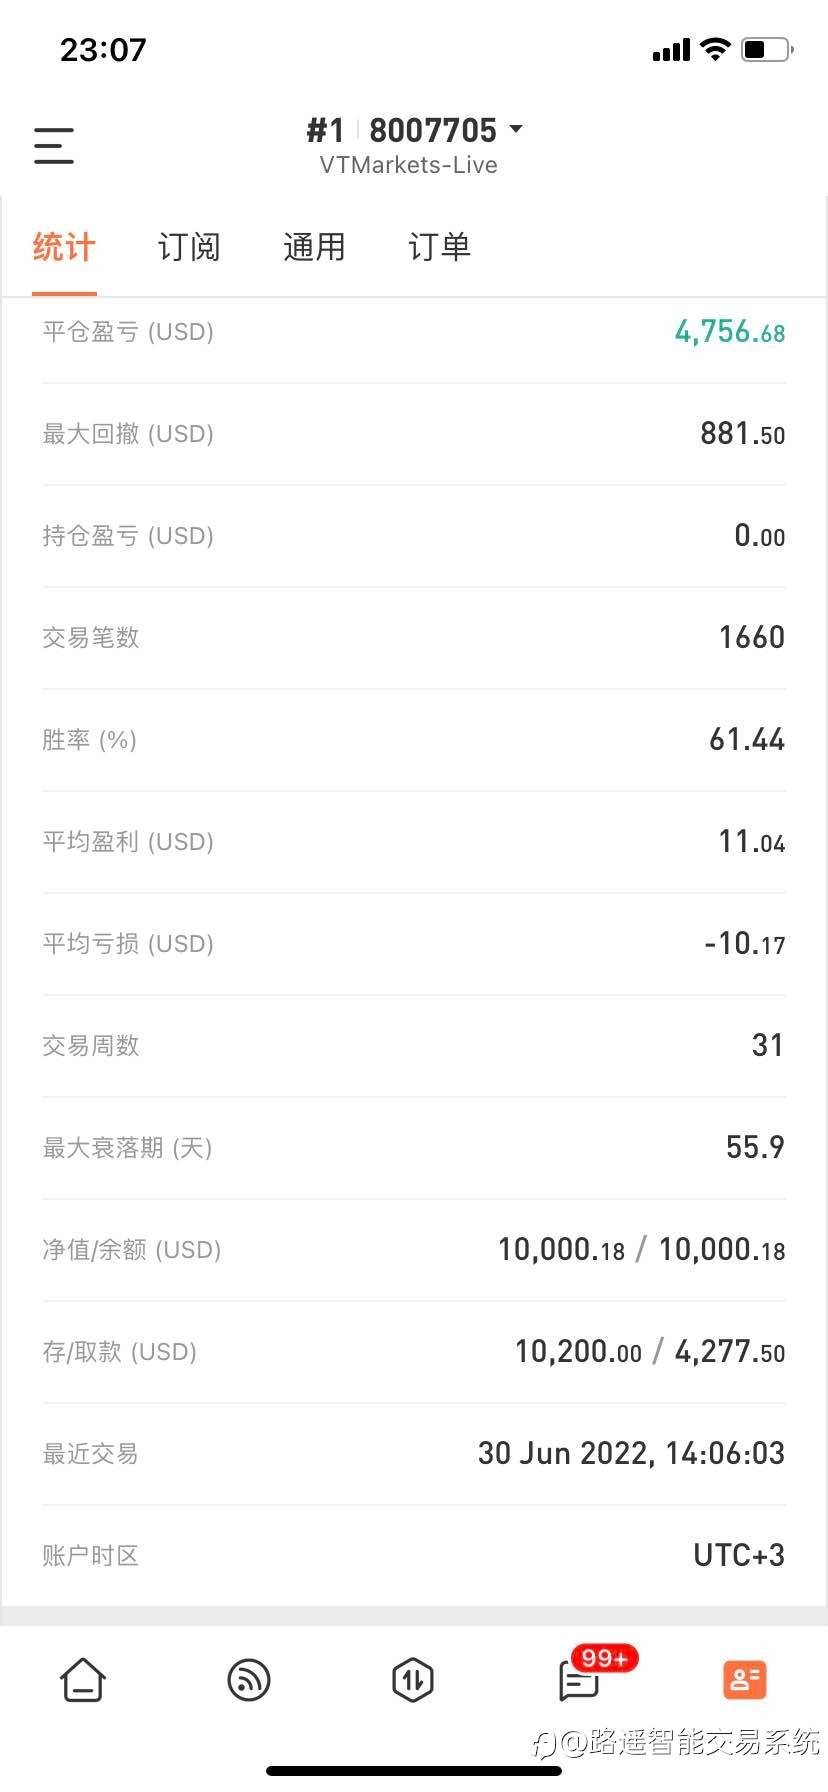
Task: Open the trade arrows hexagon icon
Action: (413, 1680)
